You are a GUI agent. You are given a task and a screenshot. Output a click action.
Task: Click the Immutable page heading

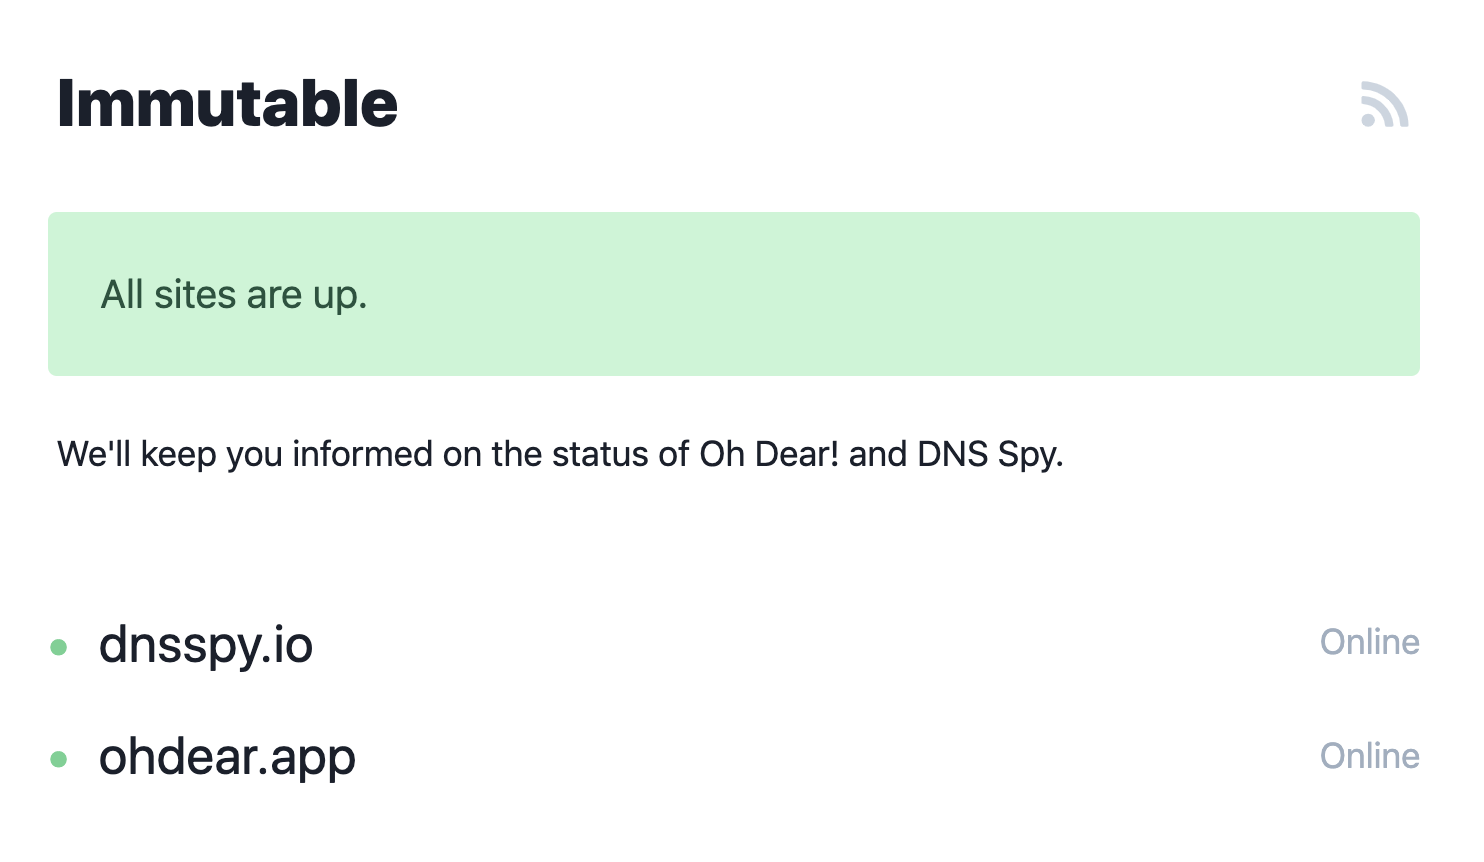(x=227, y=103)
